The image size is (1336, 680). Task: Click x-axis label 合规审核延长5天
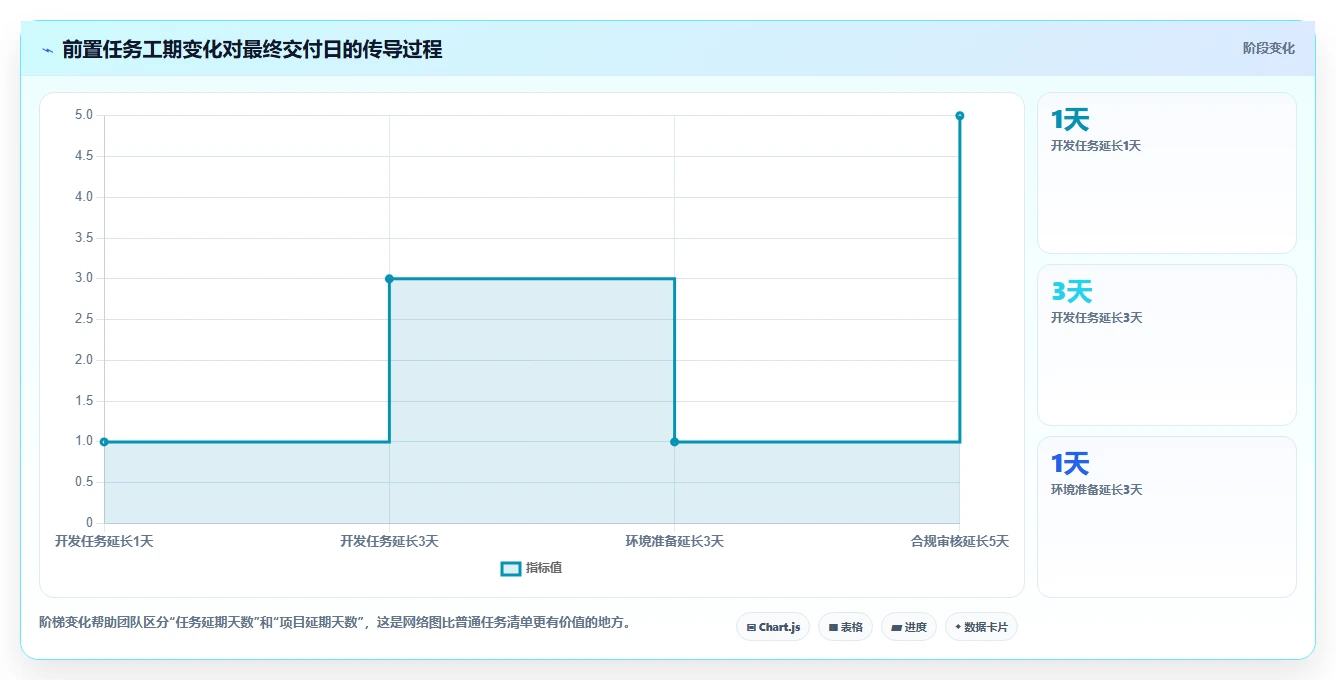(x=959, y=541)
